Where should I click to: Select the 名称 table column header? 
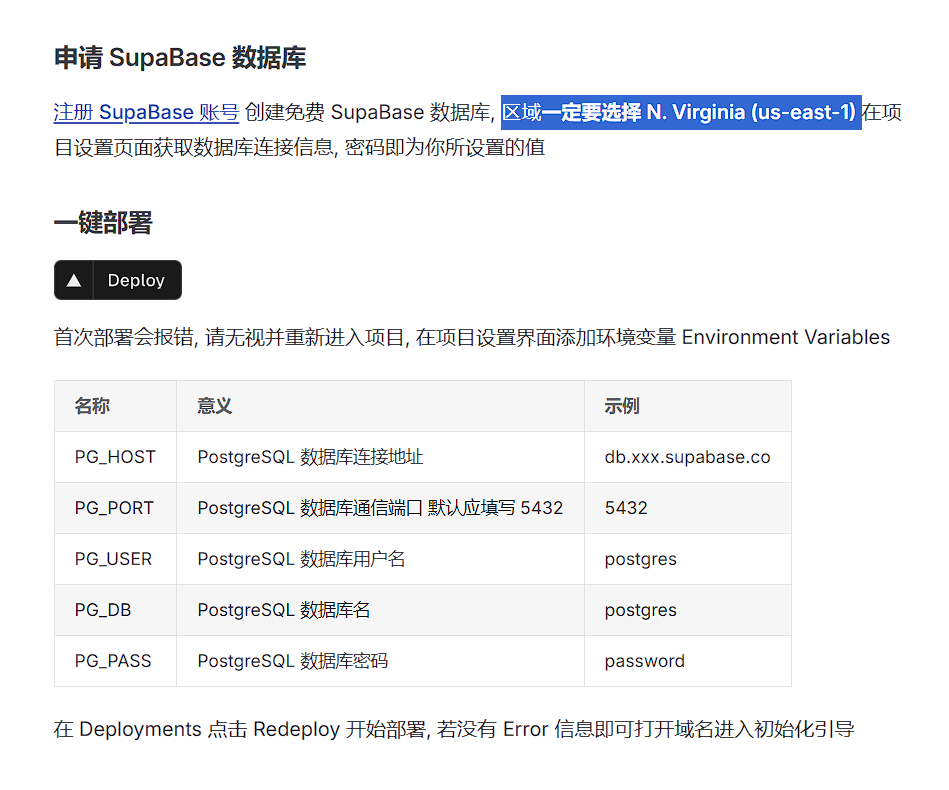(92, 406)
